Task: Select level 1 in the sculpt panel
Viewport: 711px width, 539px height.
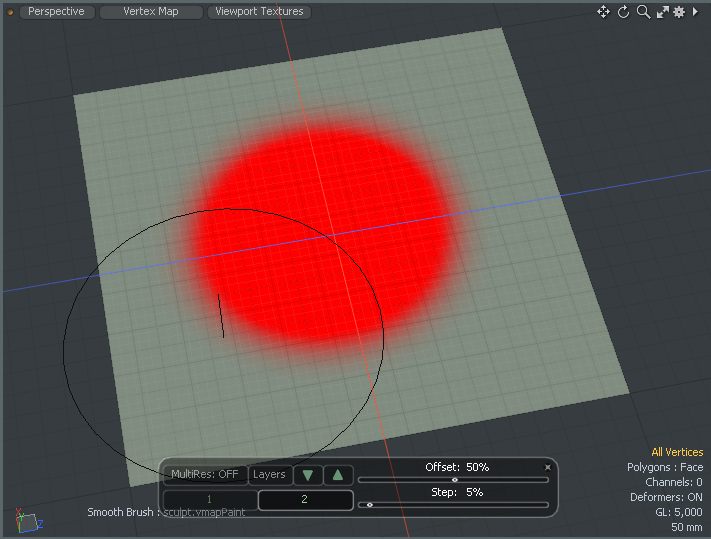Action: 210,500
